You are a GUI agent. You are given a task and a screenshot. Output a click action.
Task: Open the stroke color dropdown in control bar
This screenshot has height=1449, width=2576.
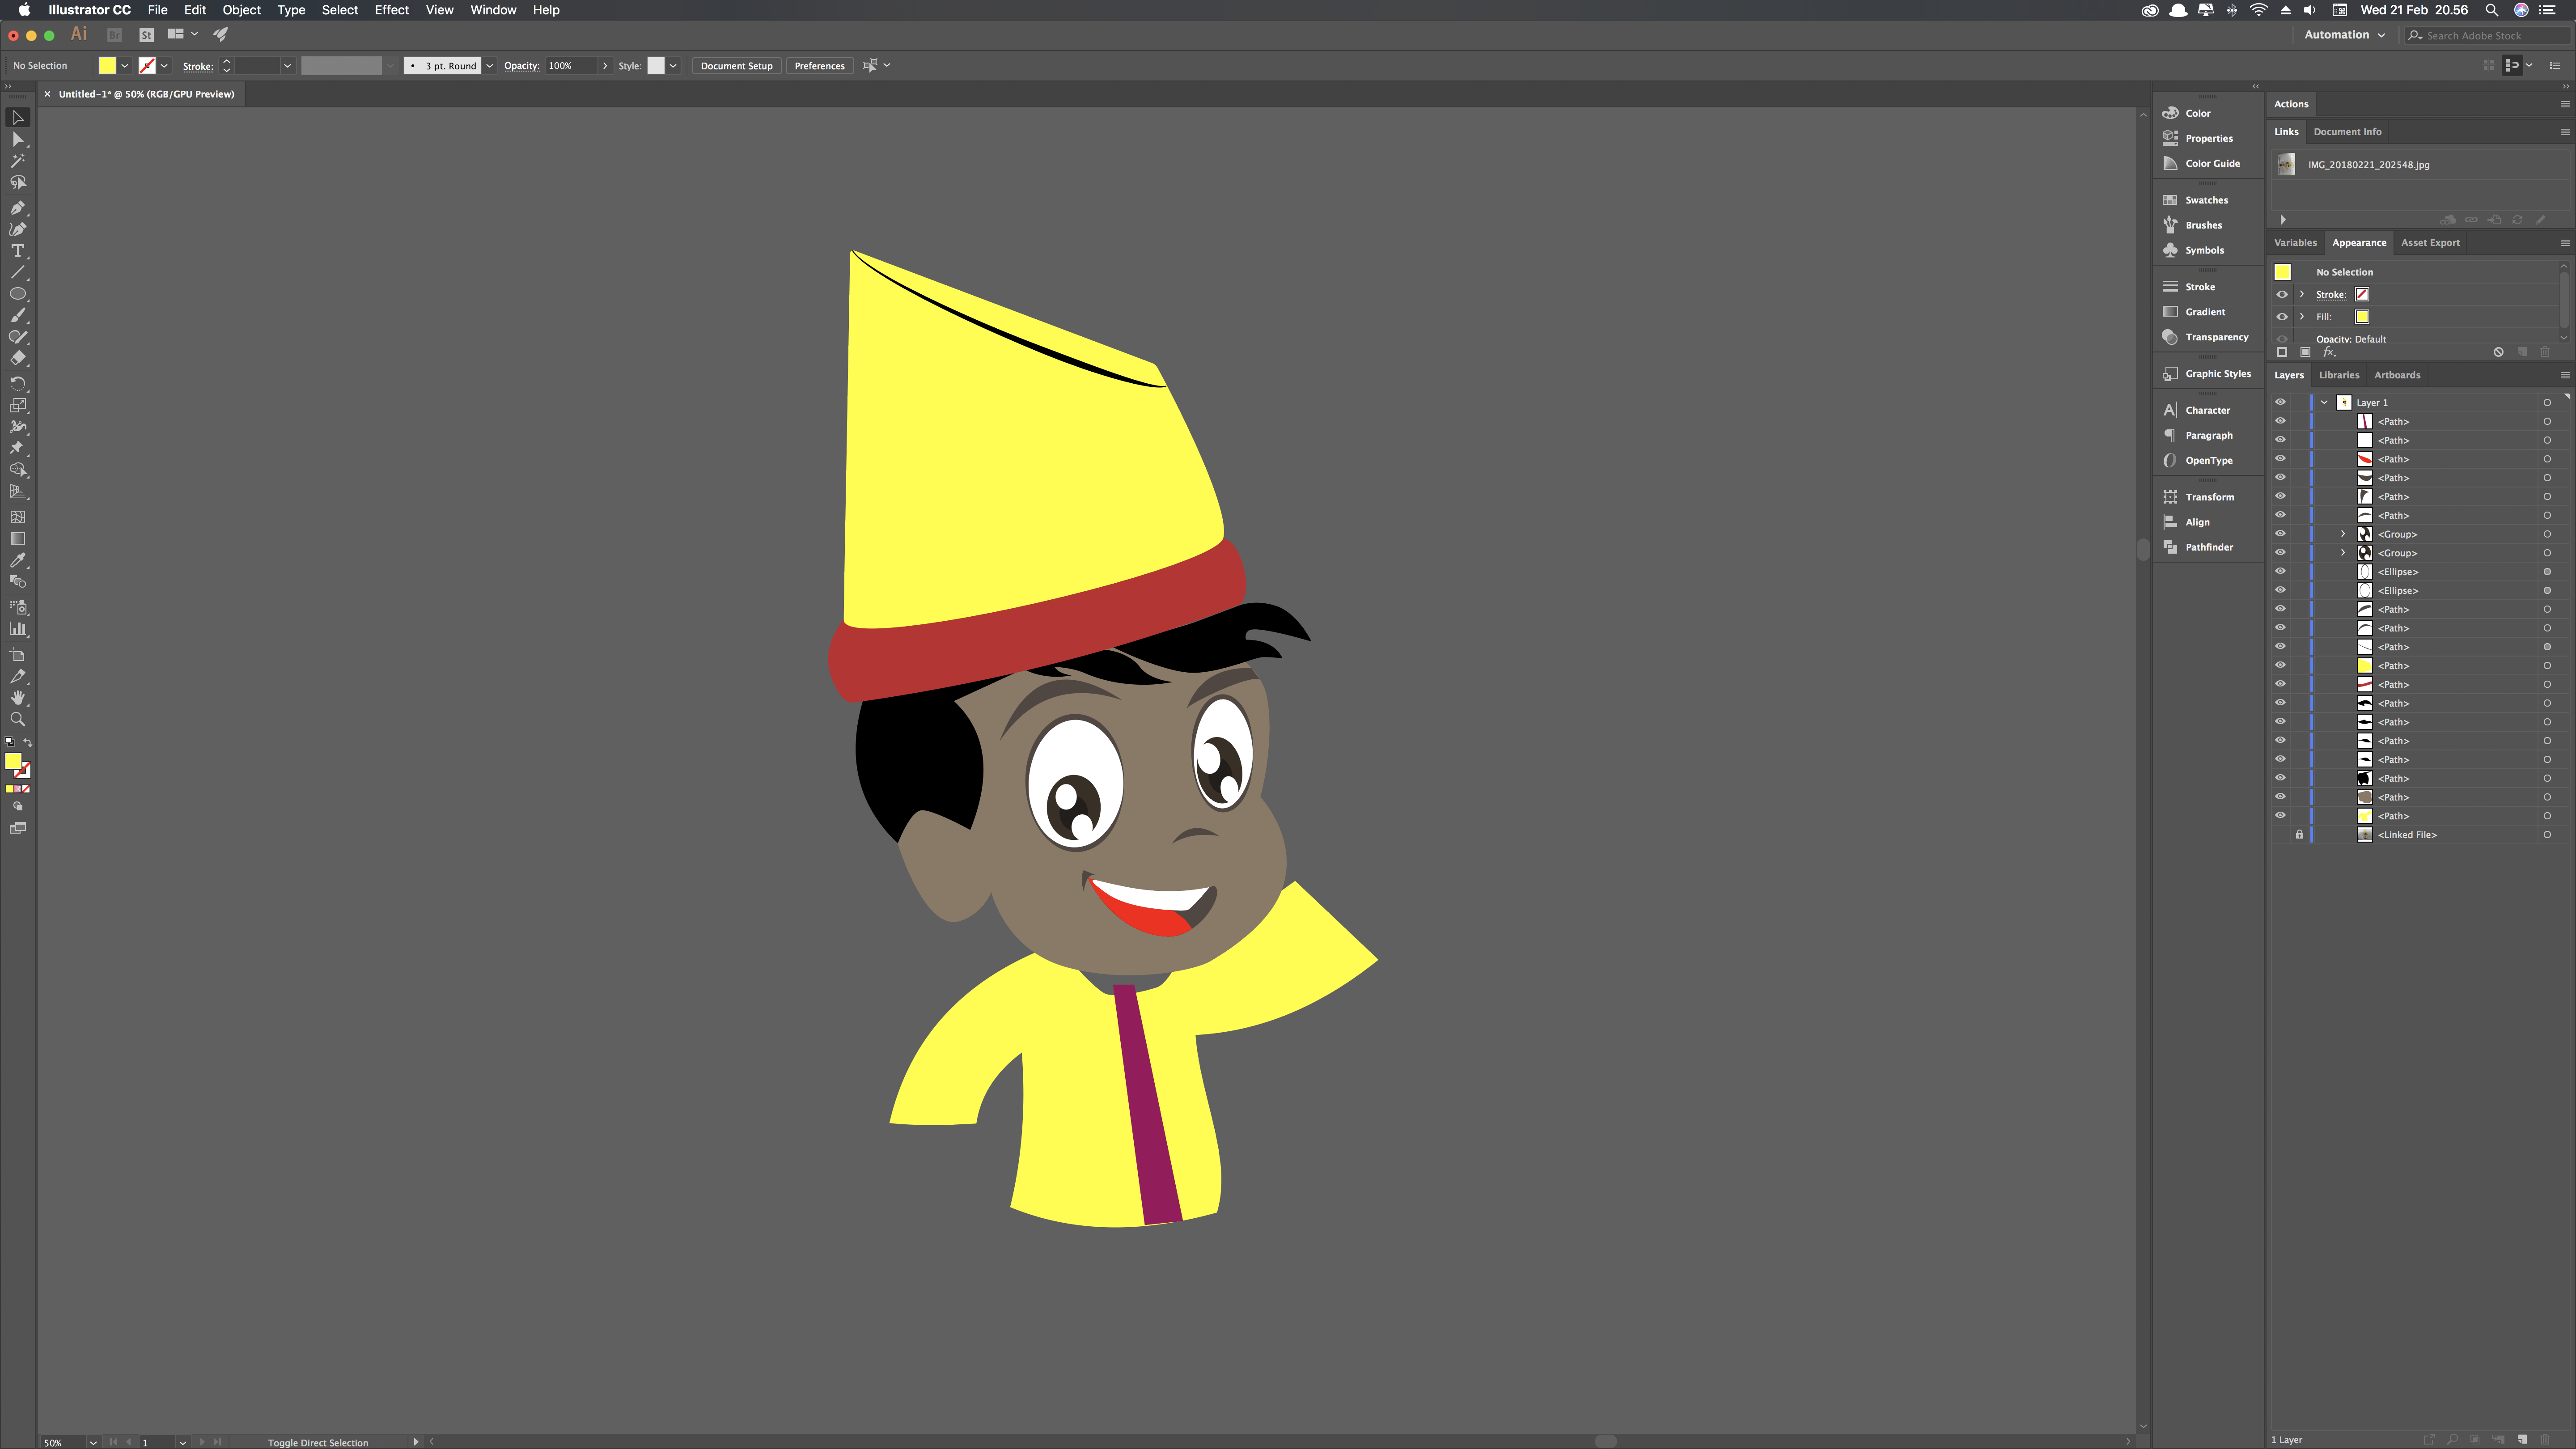164,66
